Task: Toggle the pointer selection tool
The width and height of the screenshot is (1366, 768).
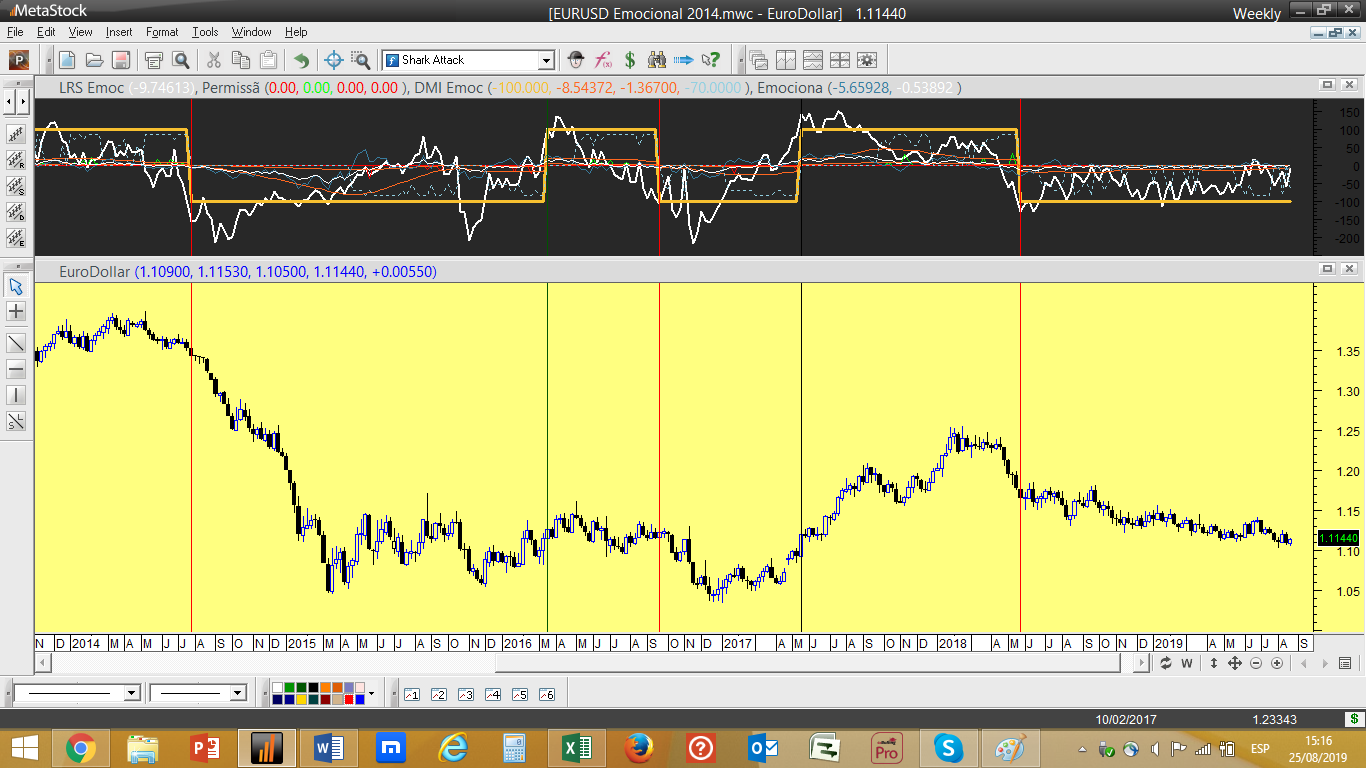Action: (16, 286)
